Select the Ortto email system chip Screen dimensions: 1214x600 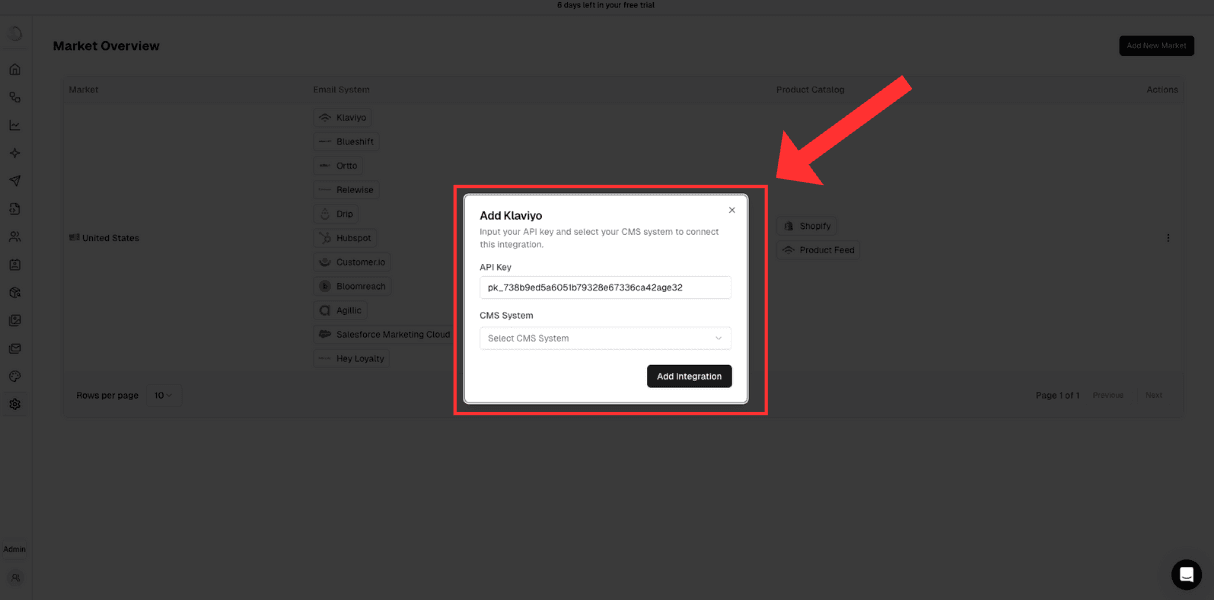tap(338, 166)
